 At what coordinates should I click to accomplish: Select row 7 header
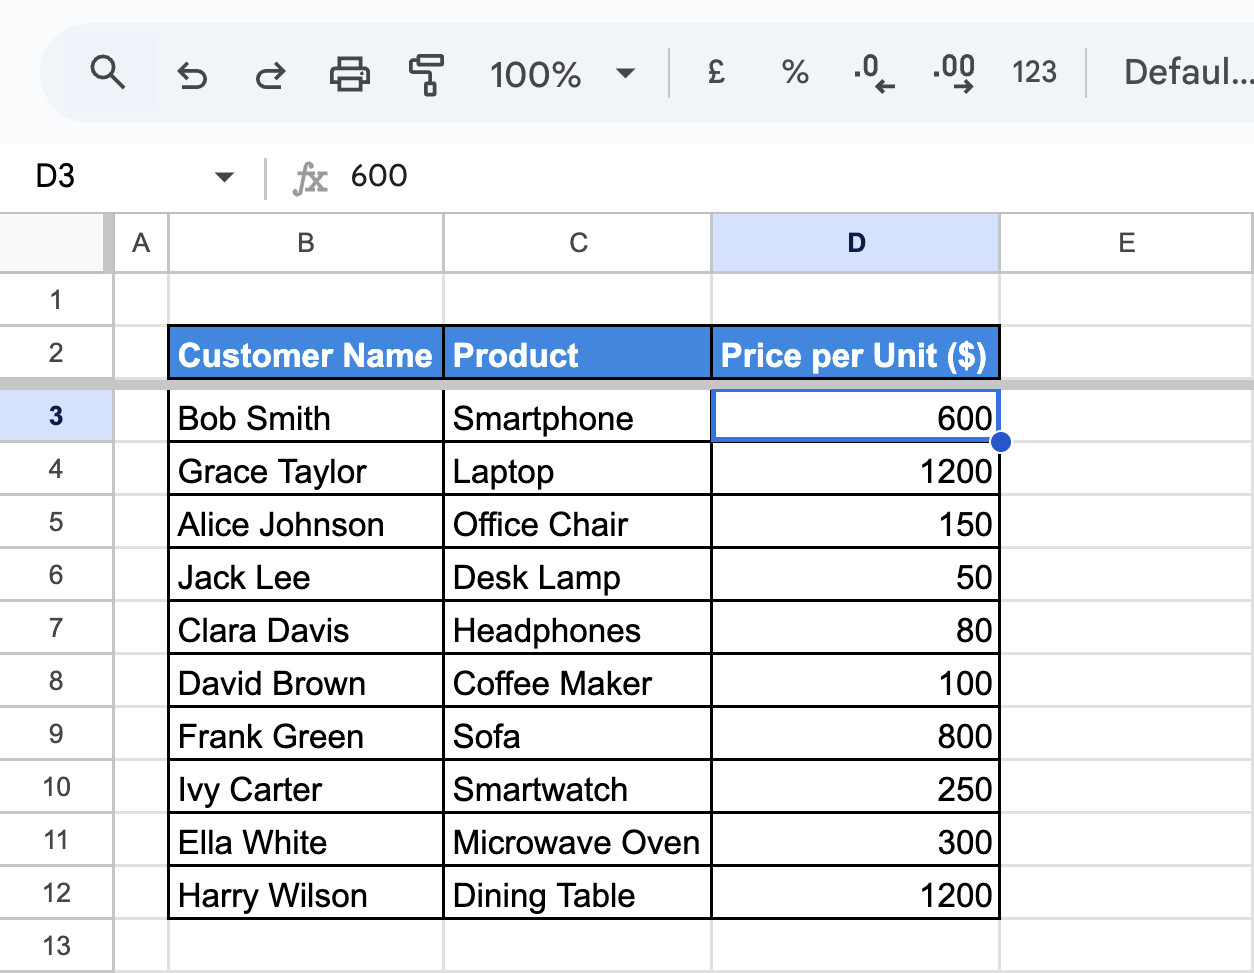pos(56,628)
